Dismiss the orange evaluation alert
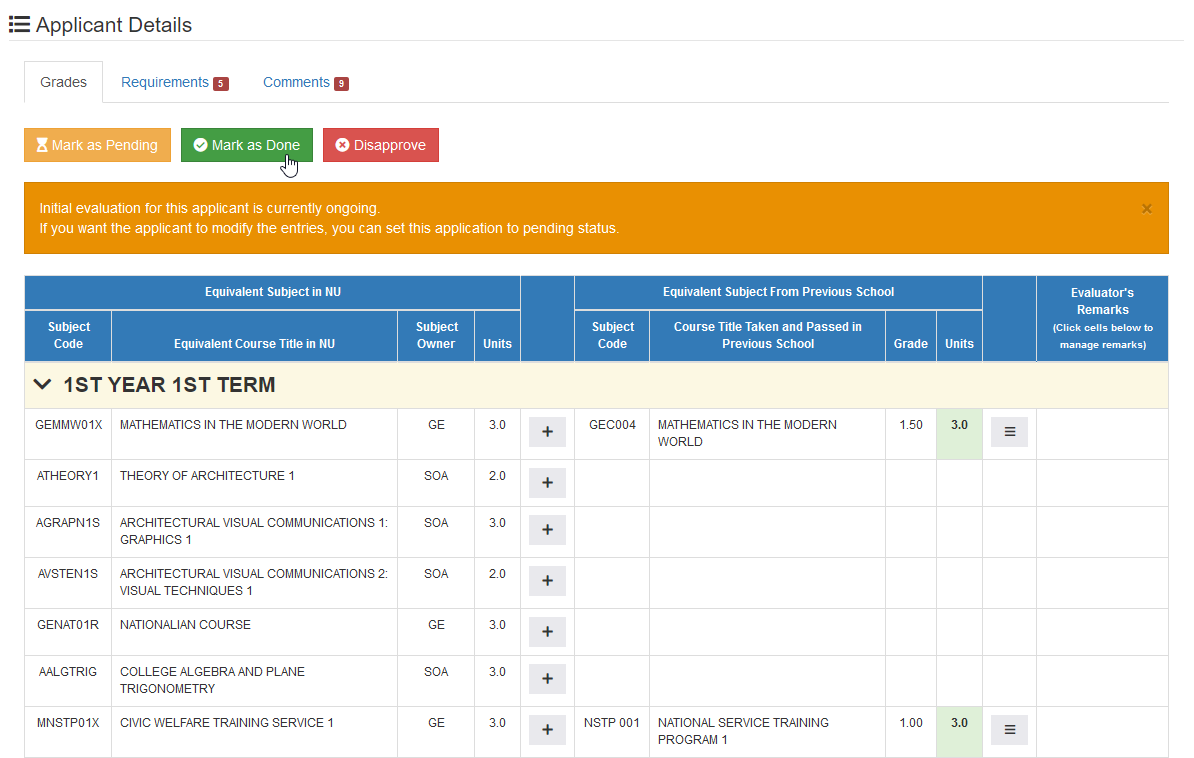The width and height of the screenshot is (1194, 758). [x=1146, y=209]
